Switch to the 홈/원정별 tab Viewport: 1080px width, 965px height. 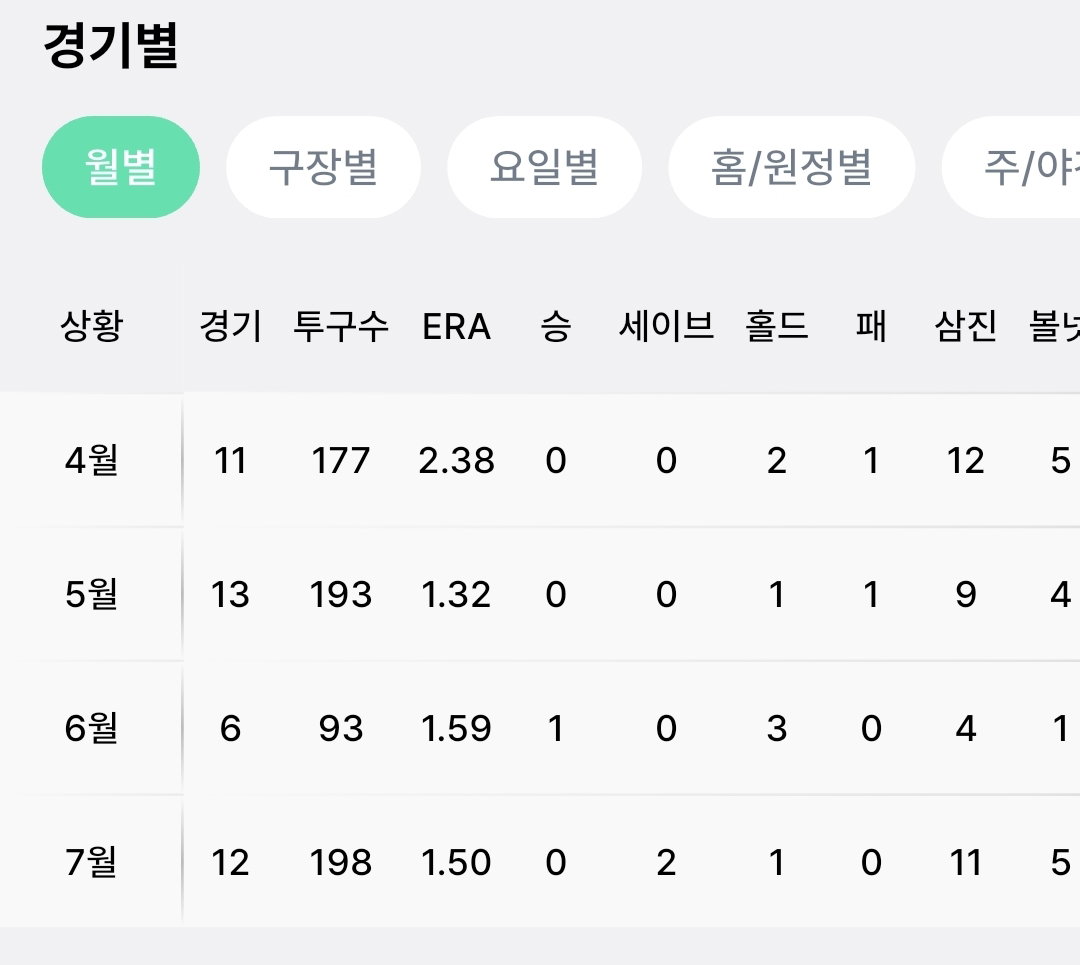(791, 167)
